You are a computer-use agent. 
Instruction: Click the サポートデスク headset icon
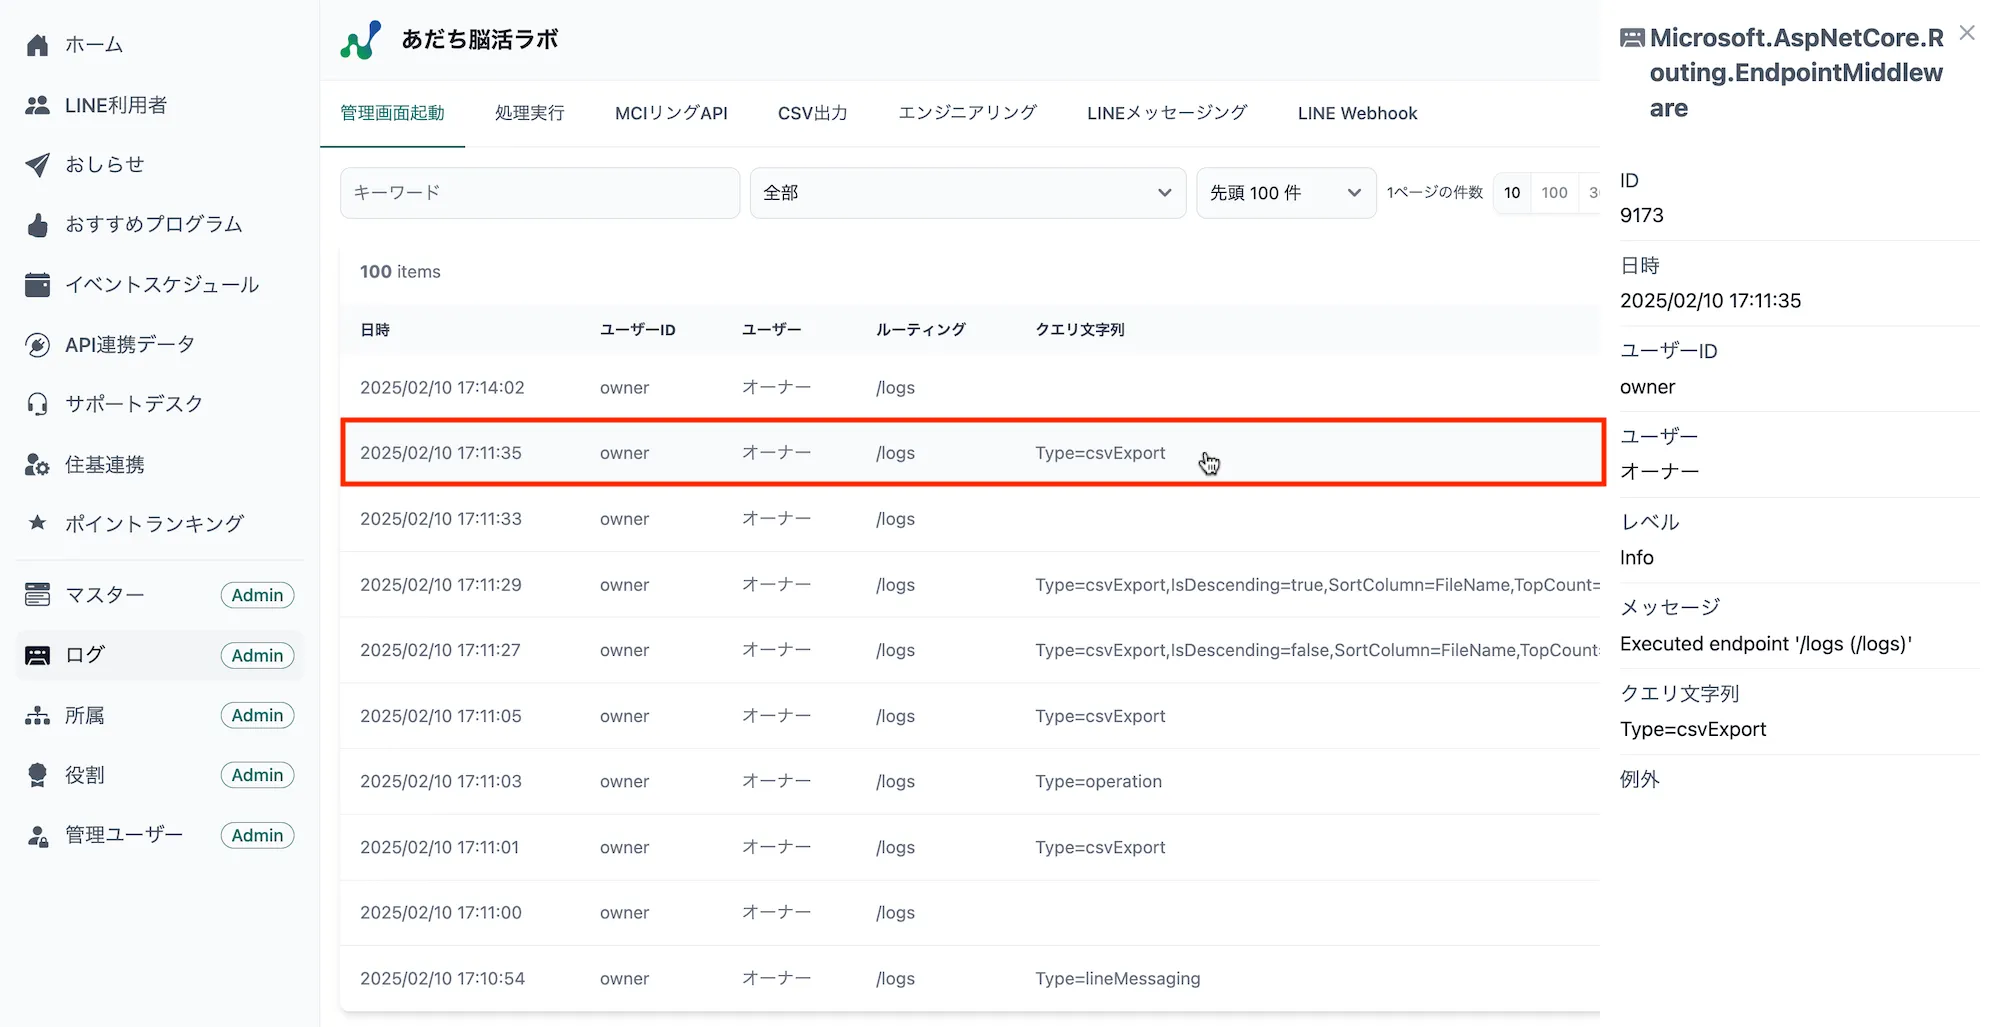coord(37,404)
